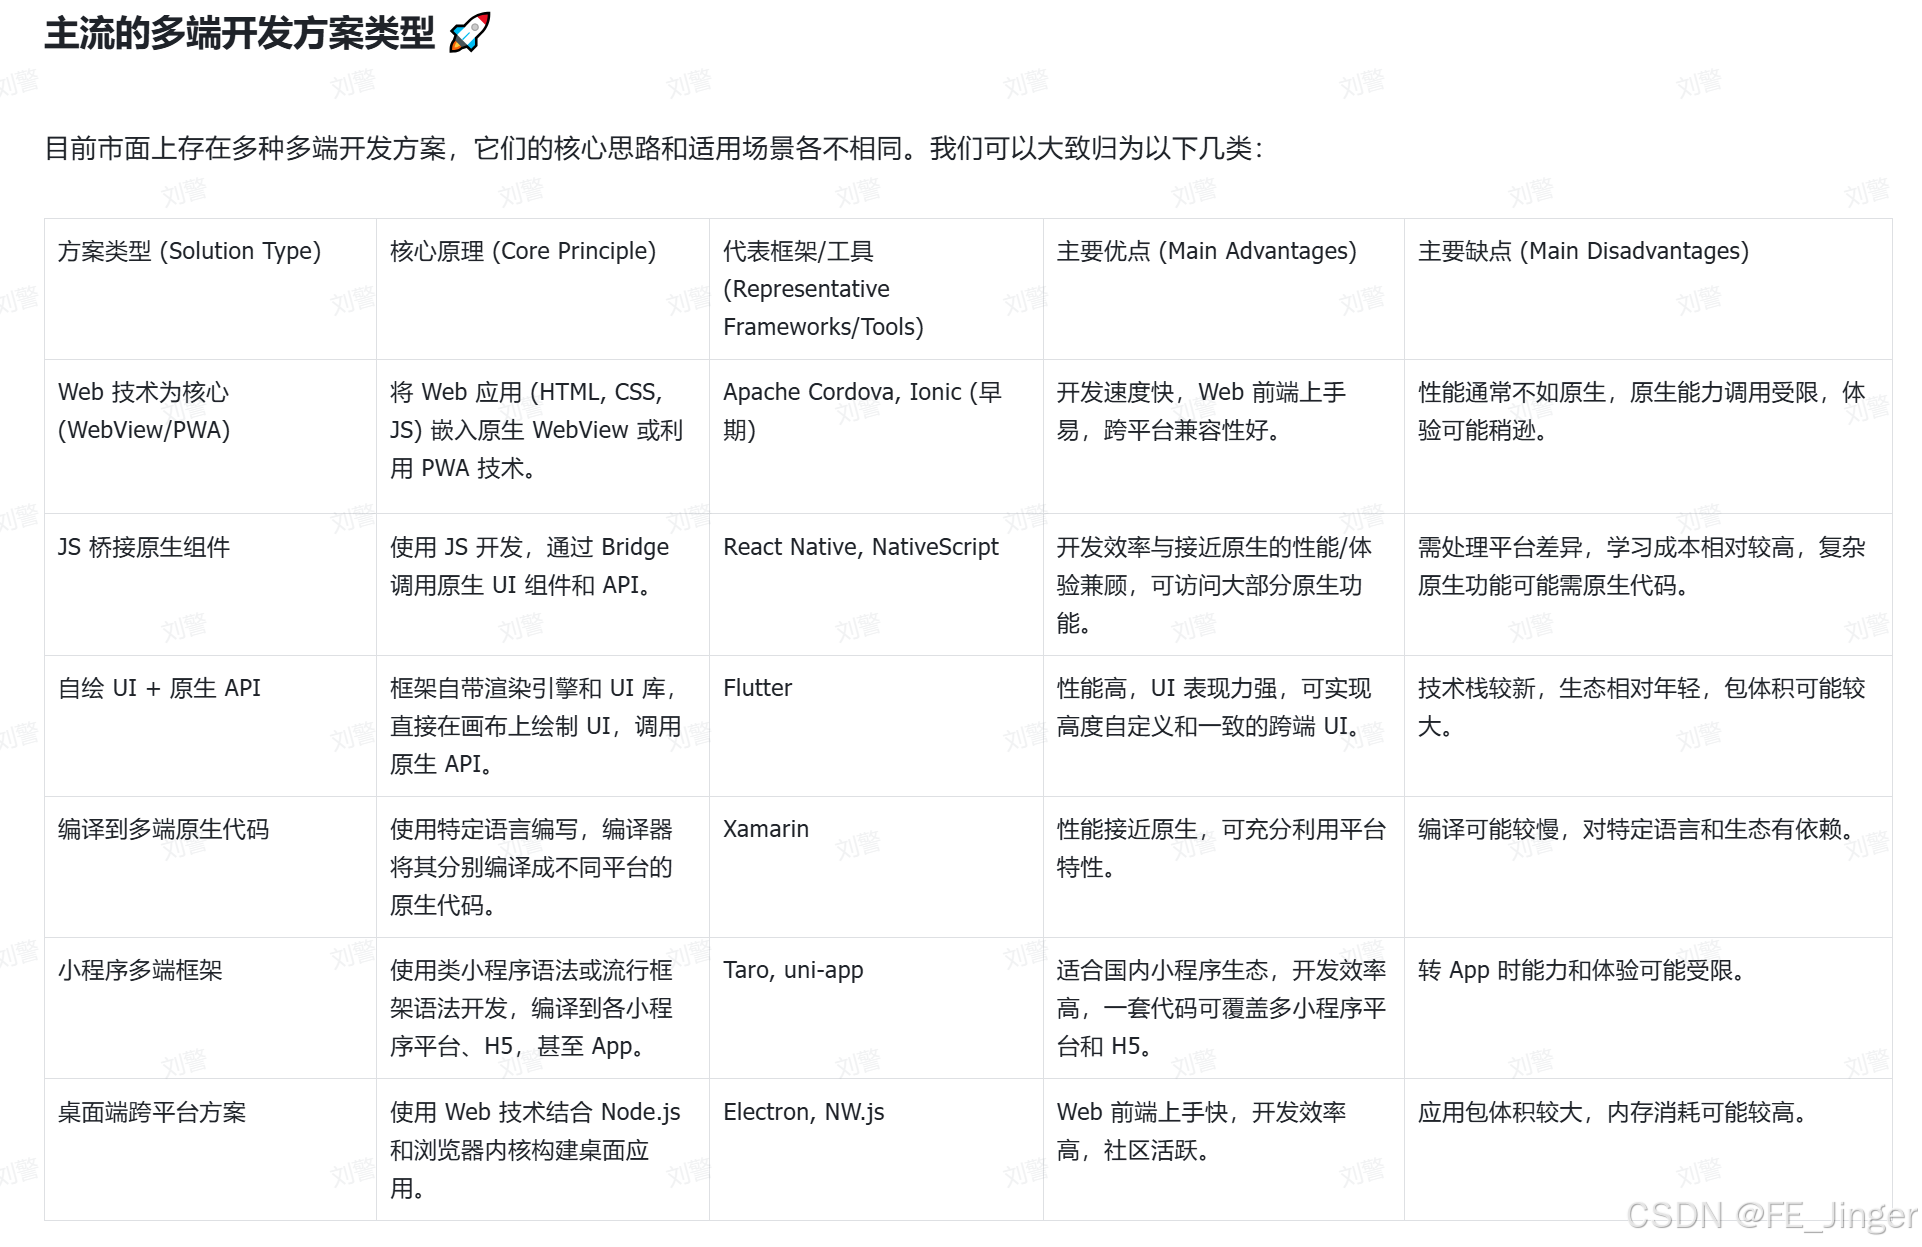
Task: Click cell 使用 JS 开发，通过 Bridge
Action: click(x=543, y=585)
